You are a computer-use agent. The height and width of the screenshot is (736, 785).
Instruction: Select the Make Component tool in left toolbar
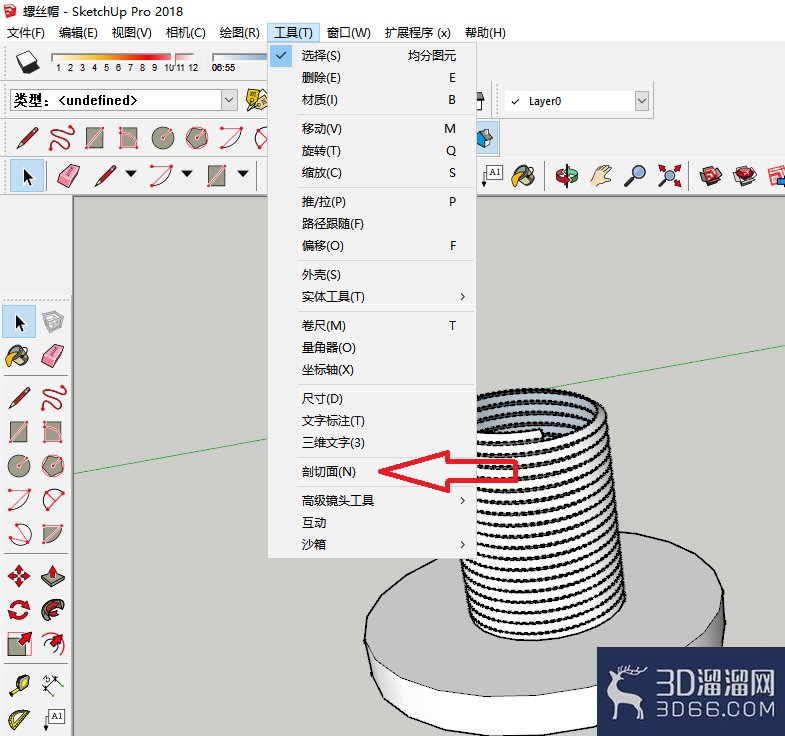click(53, 322)
